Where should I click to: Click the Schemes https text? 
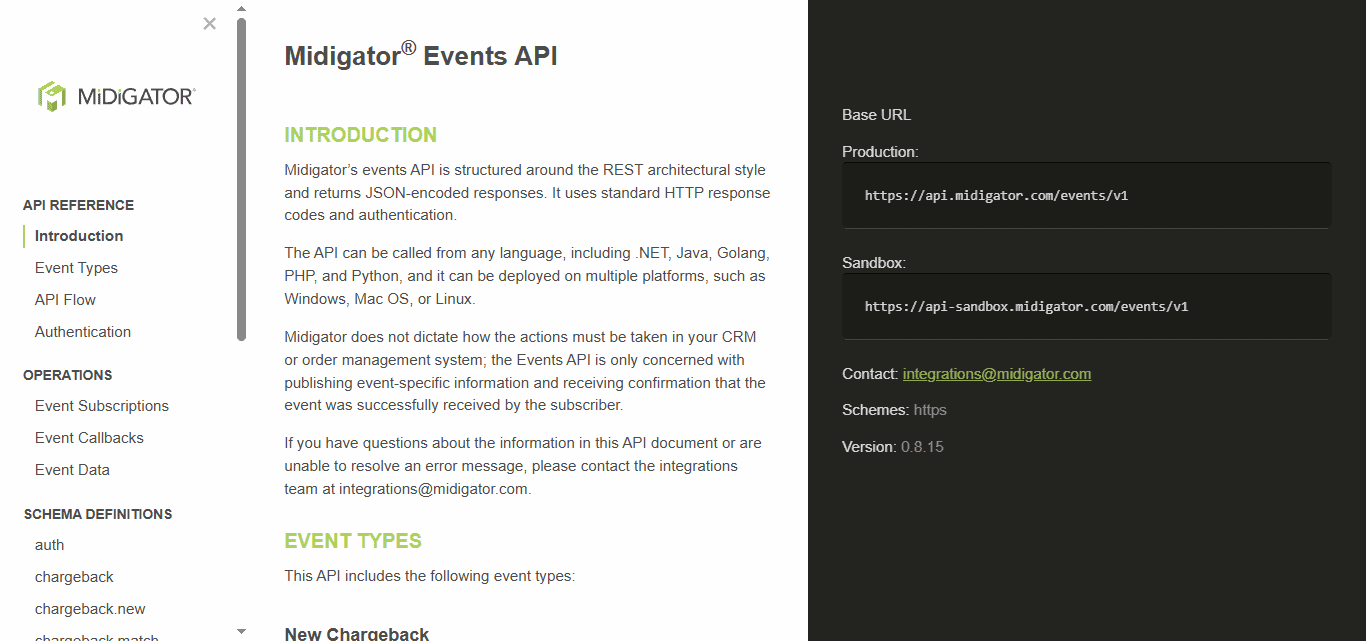[894, 410]
